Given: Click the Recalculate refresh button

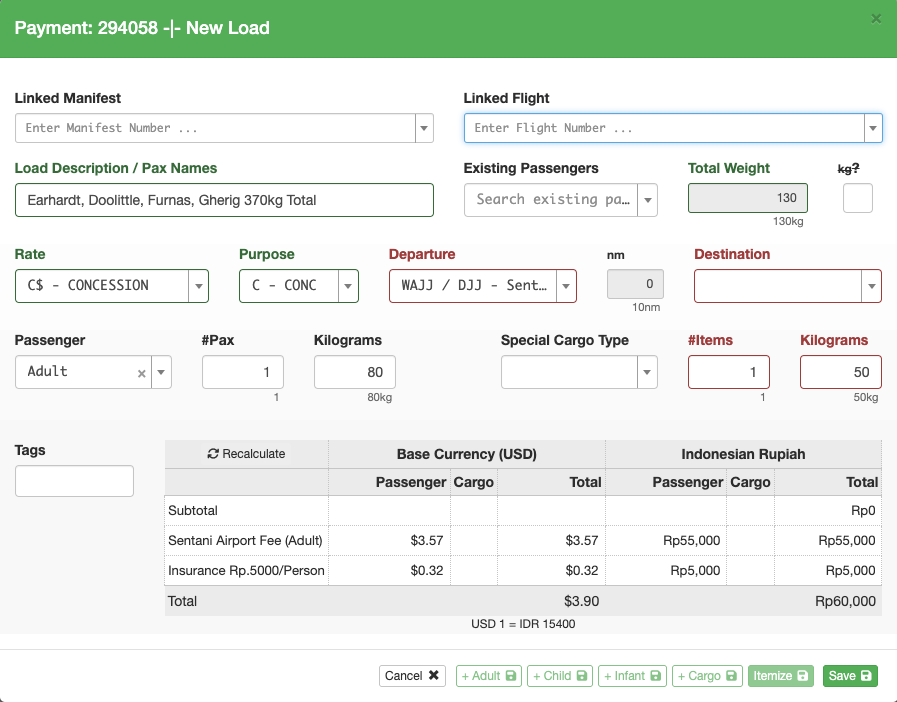Looking at the screenshot, I should (246, 454).
